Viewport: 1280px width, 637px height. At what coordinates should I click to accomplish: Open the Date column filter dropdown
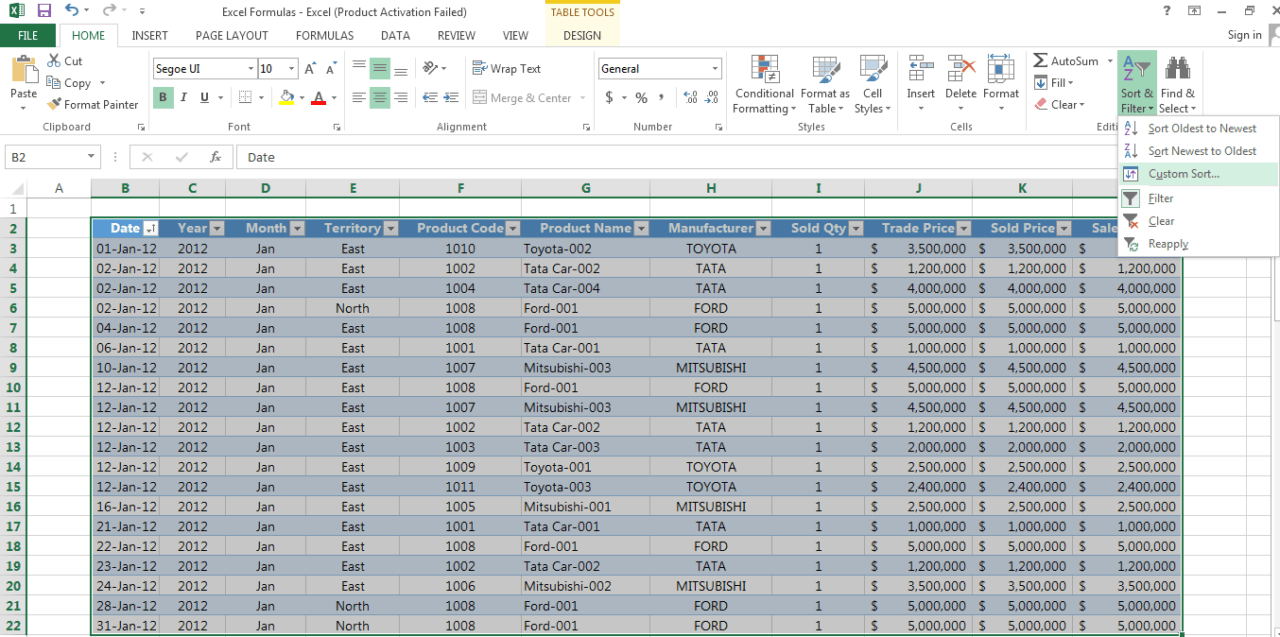pyautogui.click(x=151, y=228)
